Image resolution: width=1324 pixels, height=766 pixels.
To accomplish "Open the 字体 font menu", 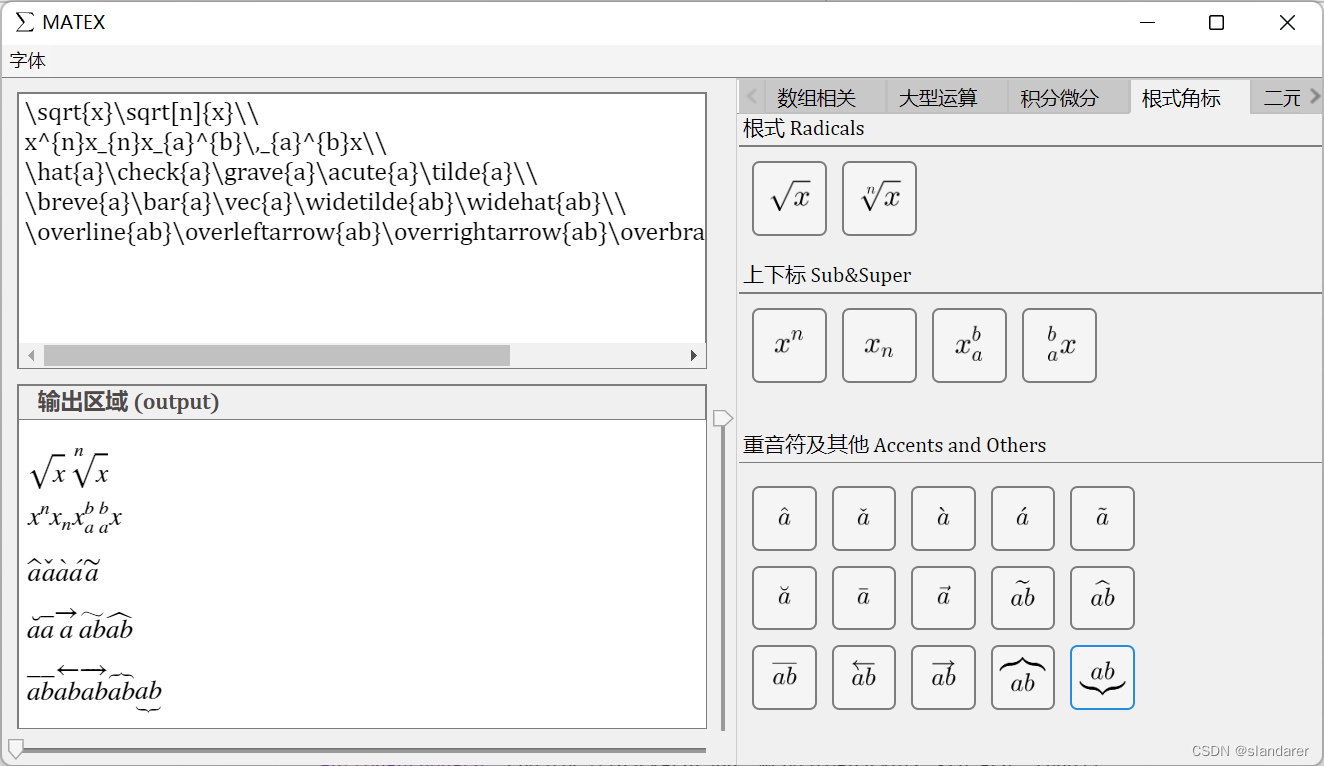I will coord(28,61).
